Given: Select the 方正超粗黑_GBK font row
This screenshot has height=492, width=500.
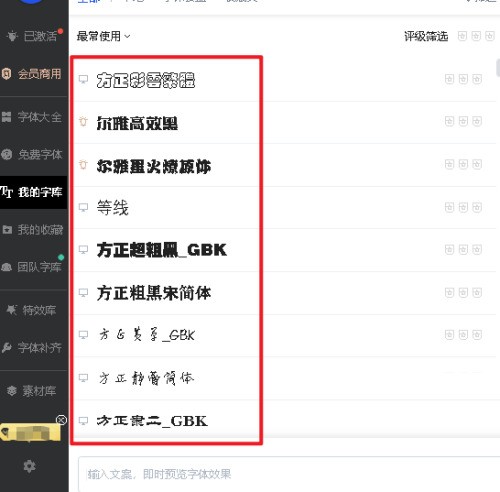Looking at the screenshot, I should click(284, 250).
